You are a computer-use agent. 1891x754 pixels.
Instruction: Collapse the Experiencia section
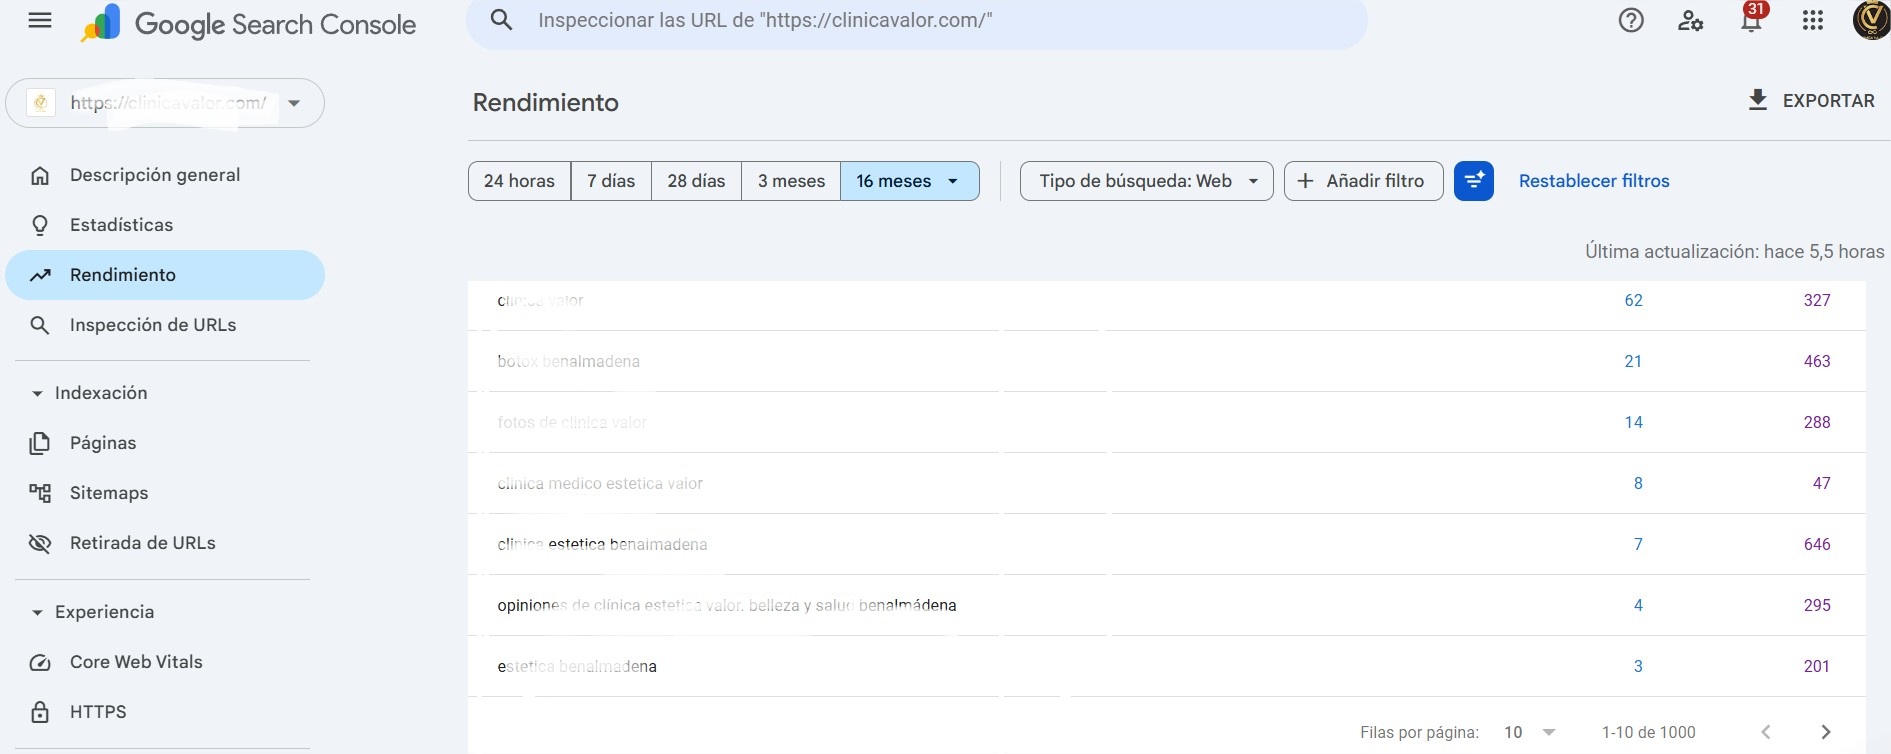coord(93,612)
